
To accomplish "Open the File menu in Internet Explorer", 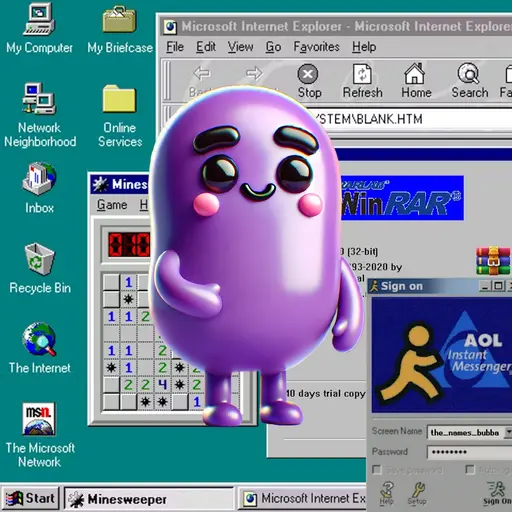I will pos(175,47).
